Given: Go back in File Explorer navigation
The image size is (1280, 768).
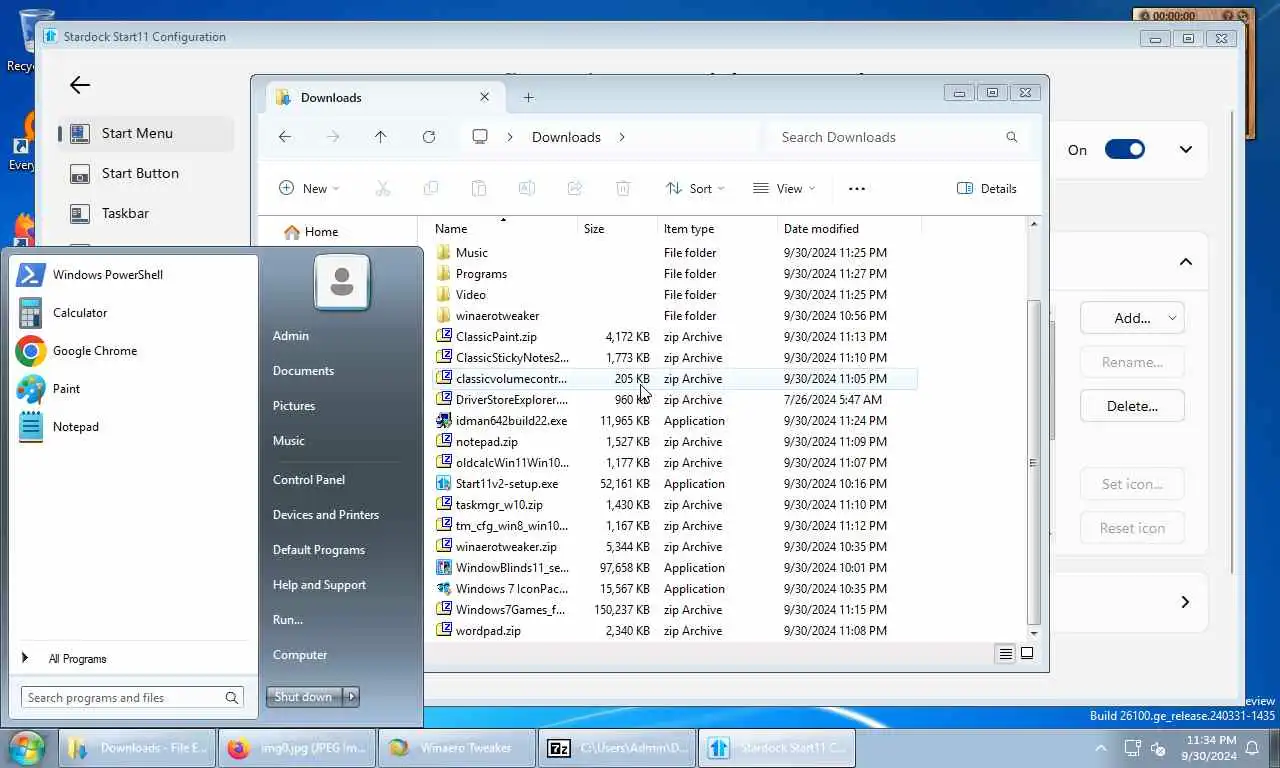Looking at the screenshot, I should pyautogui.click(x=285, y=137).
